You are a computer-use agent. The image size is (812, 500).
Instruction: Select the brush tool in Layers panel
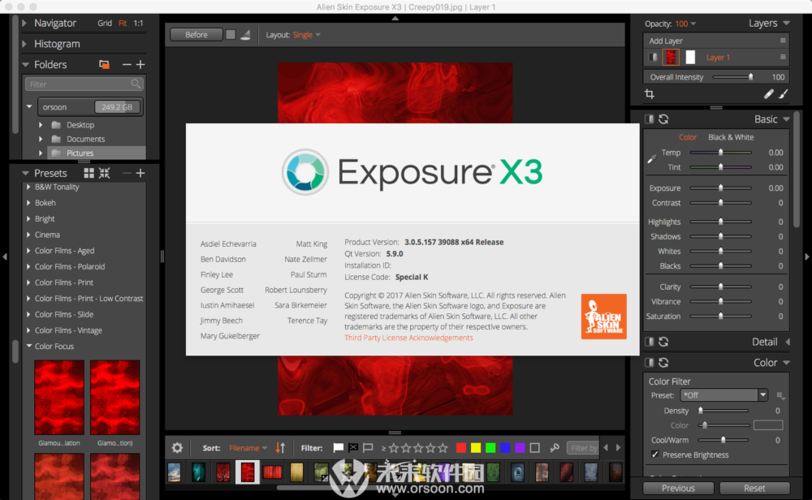click(783, 94)
